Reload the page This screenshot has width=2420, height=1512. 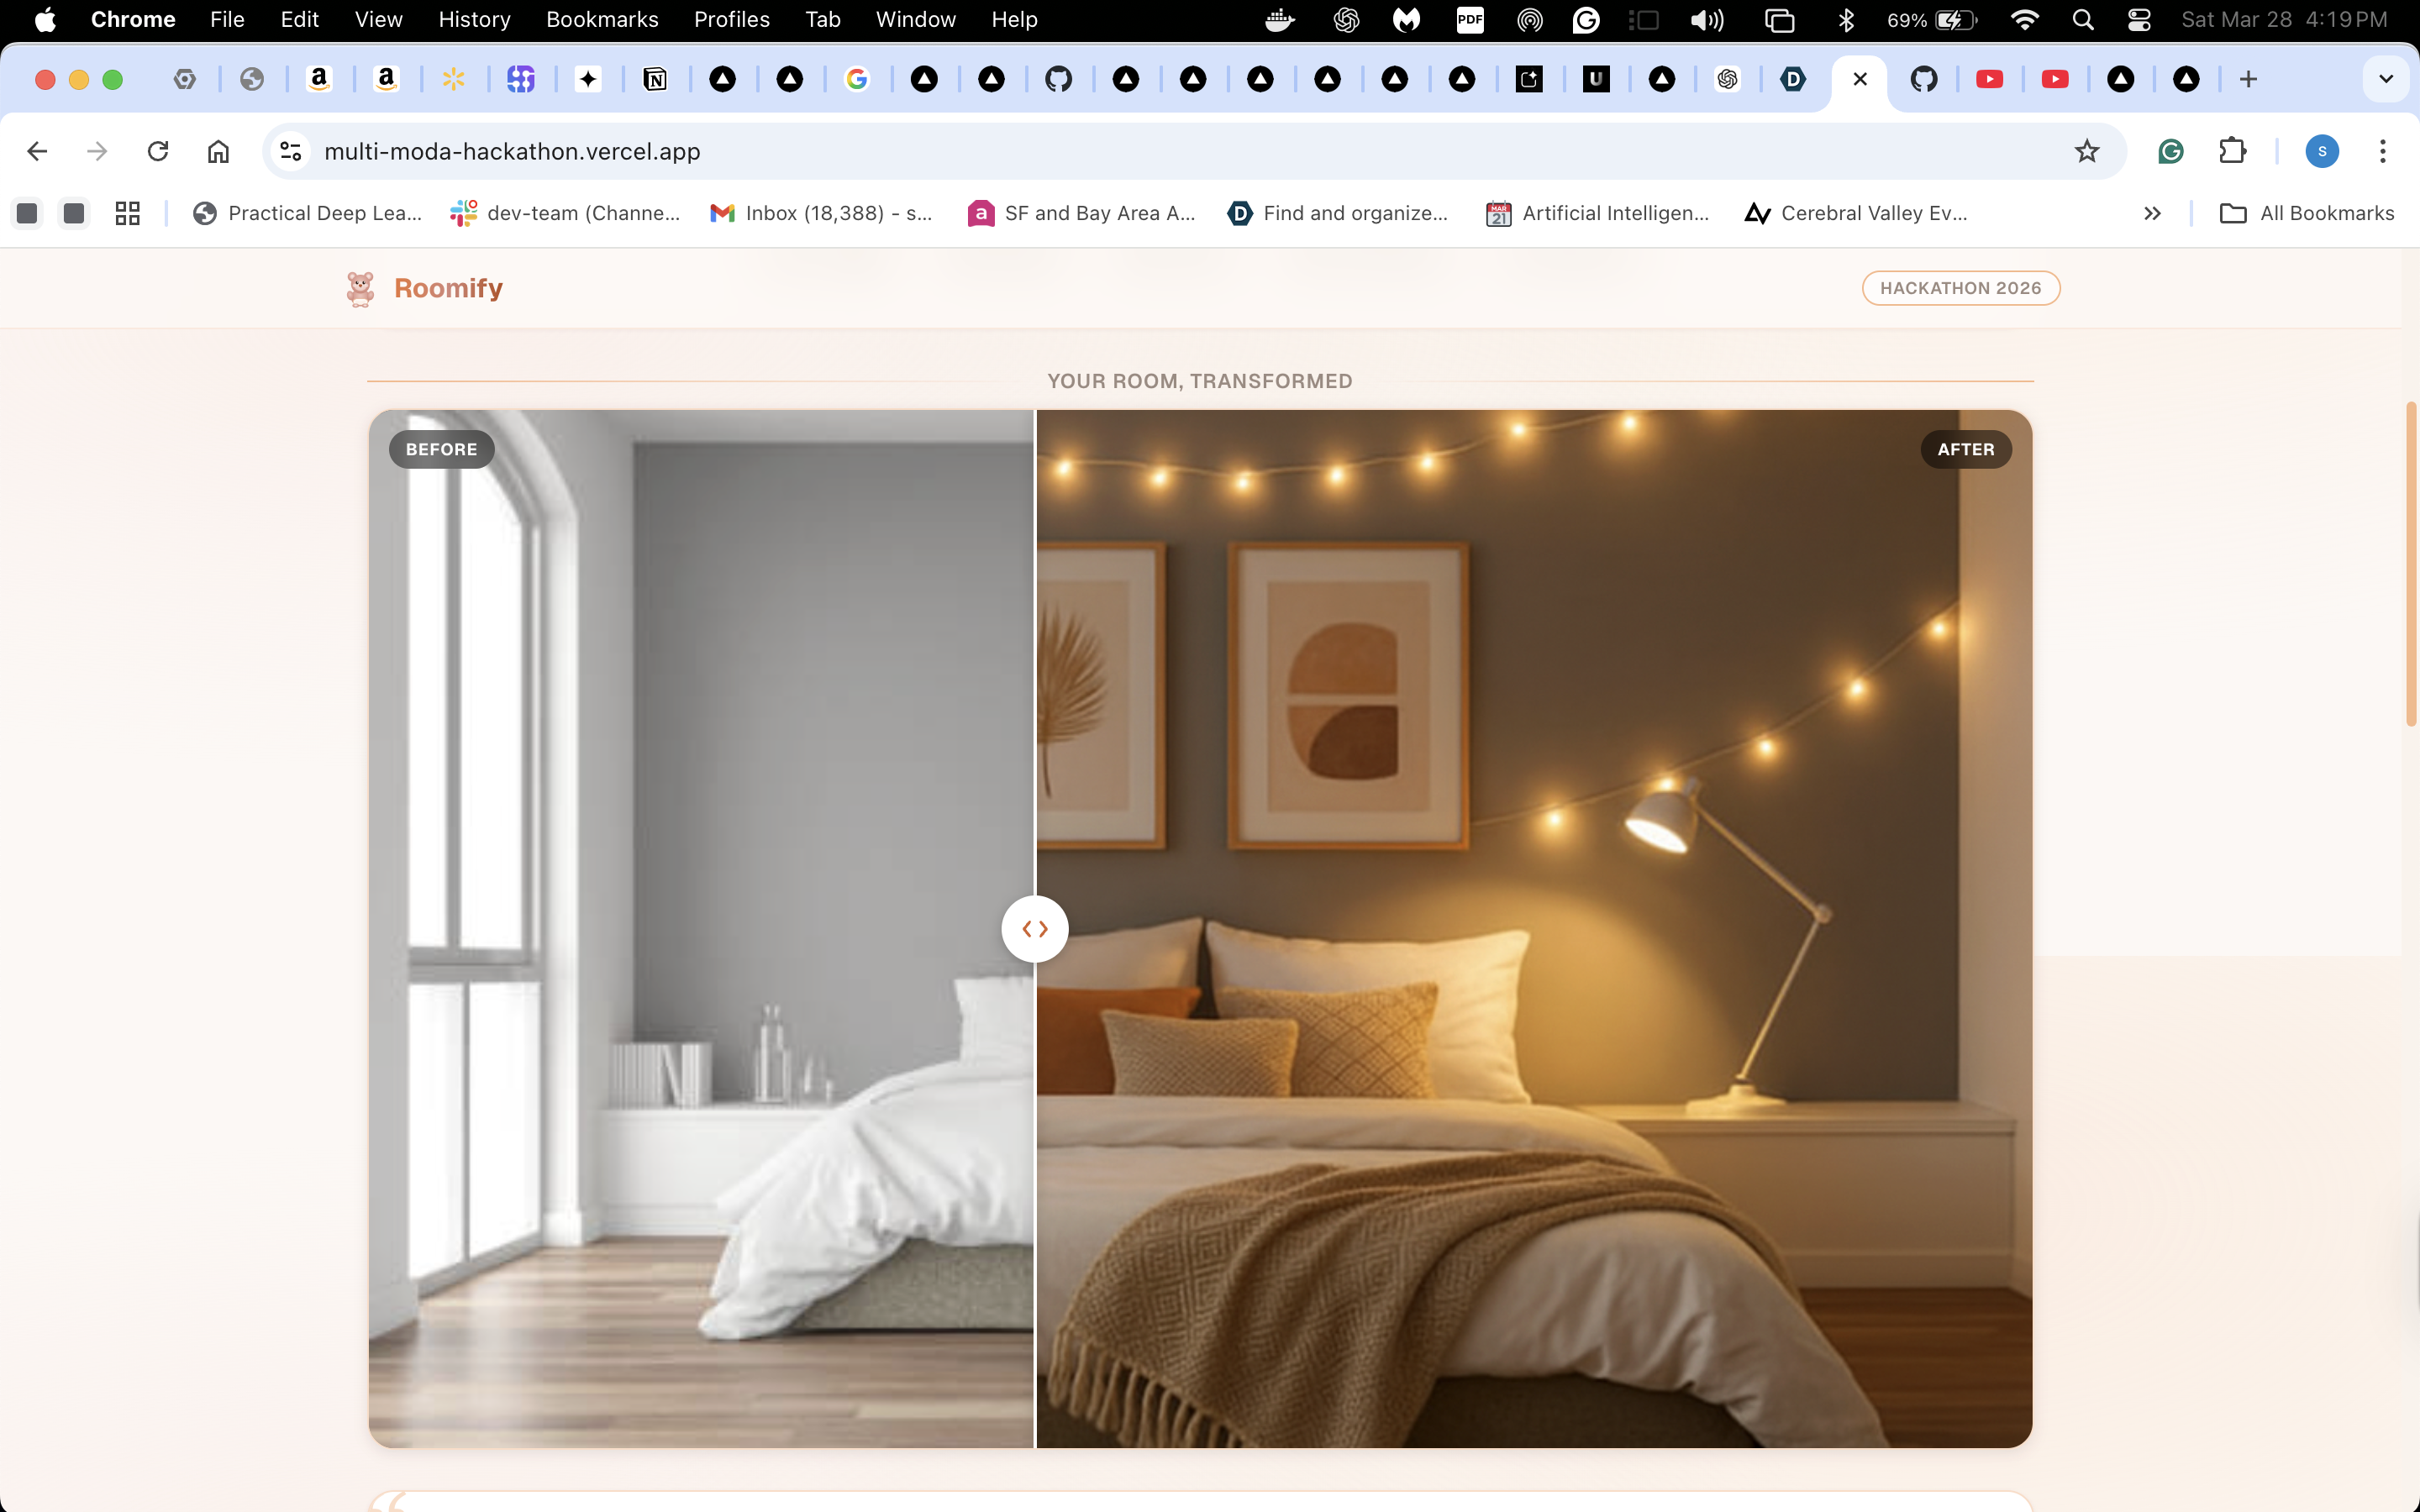pos(158,151)
